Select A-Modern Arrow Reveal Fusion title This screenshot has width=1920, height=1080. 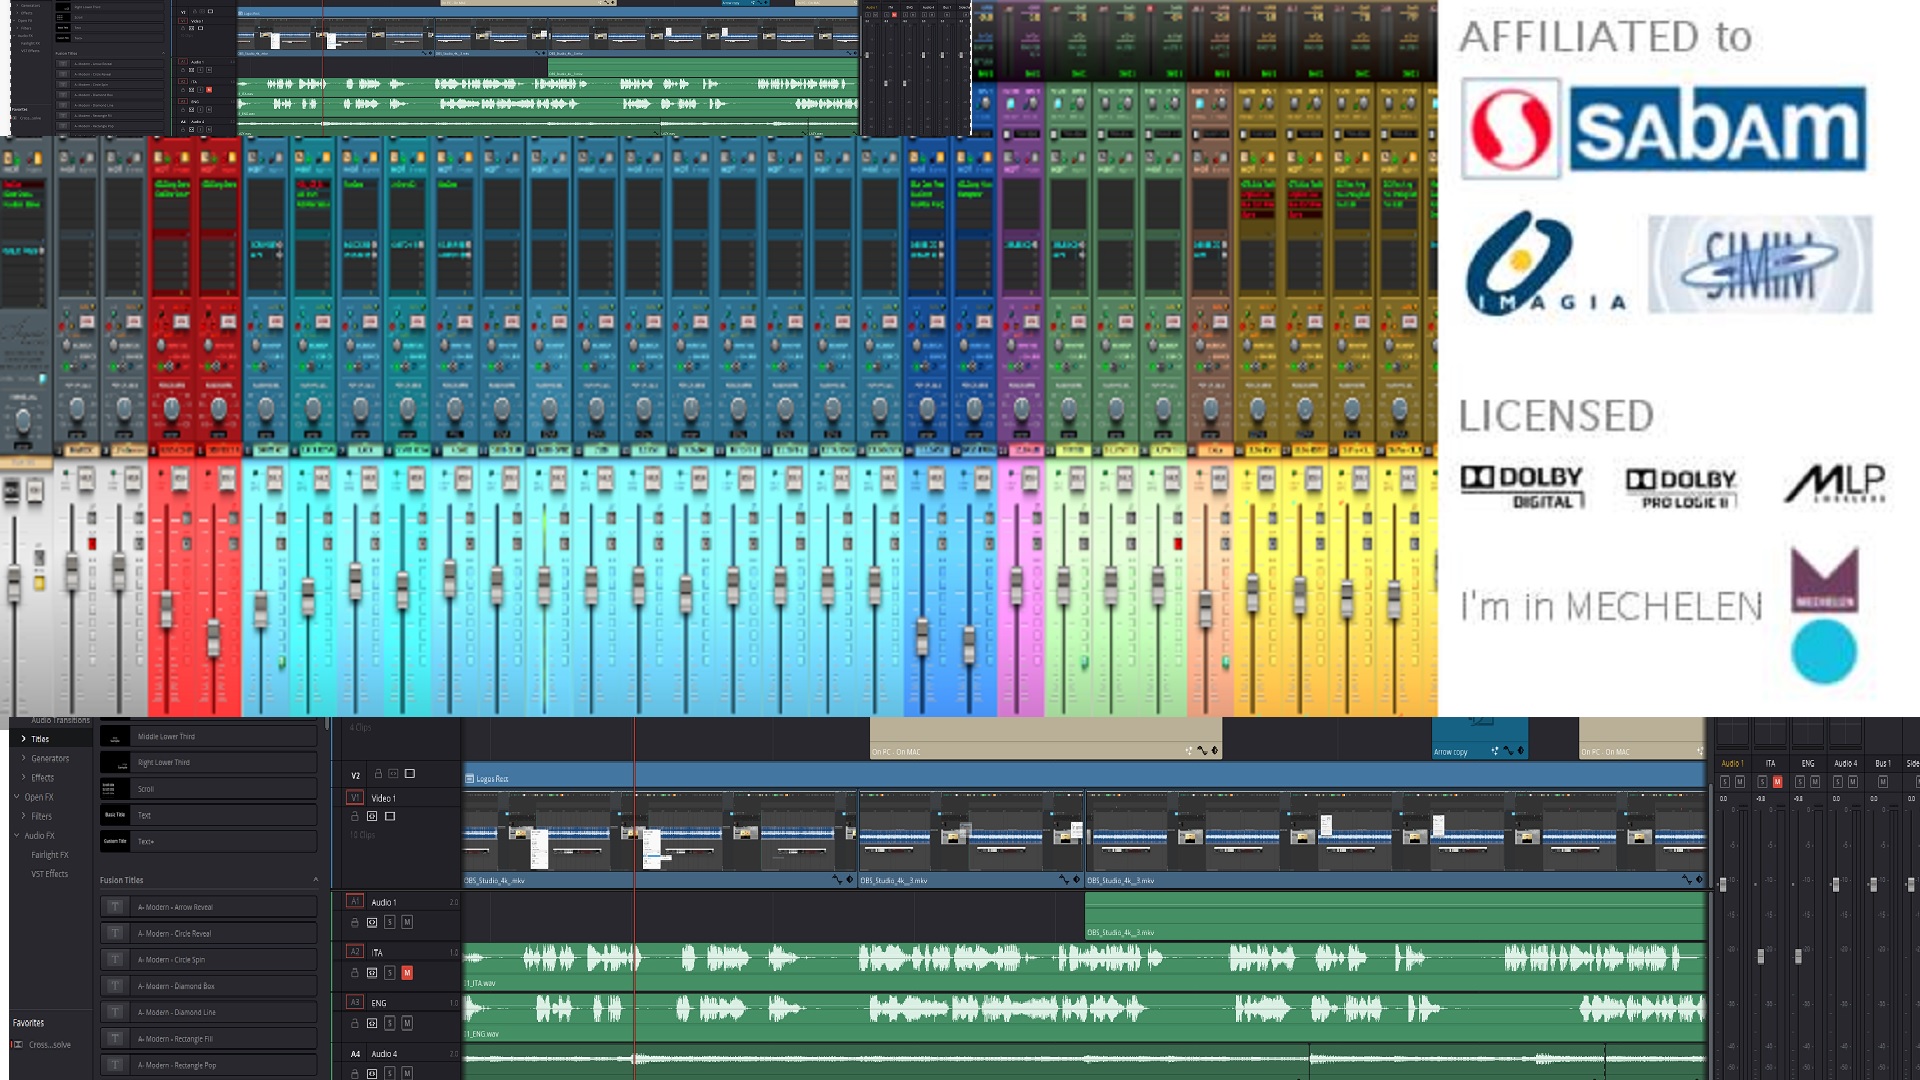coord(176,907)
